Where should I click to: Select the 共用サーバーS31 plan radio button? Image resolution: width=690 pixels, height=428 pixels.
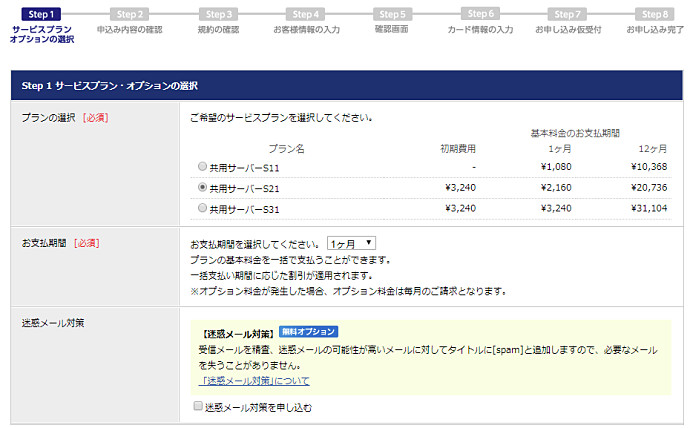click(x=203, y=208)
